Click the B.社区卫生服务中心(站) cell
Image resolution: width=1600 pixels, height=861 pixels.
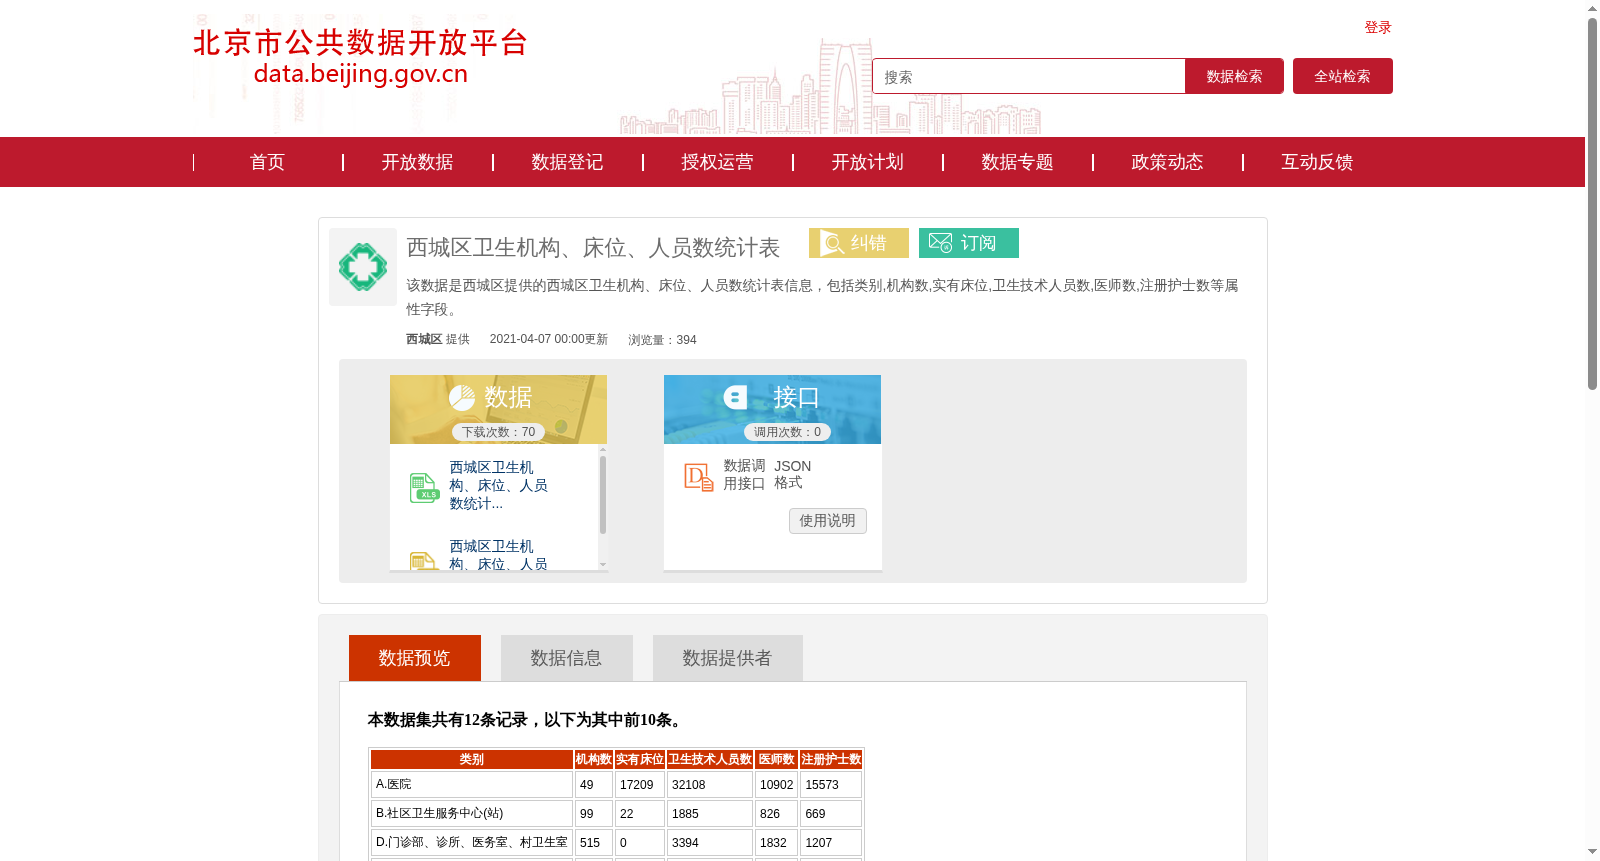point(472,814)
